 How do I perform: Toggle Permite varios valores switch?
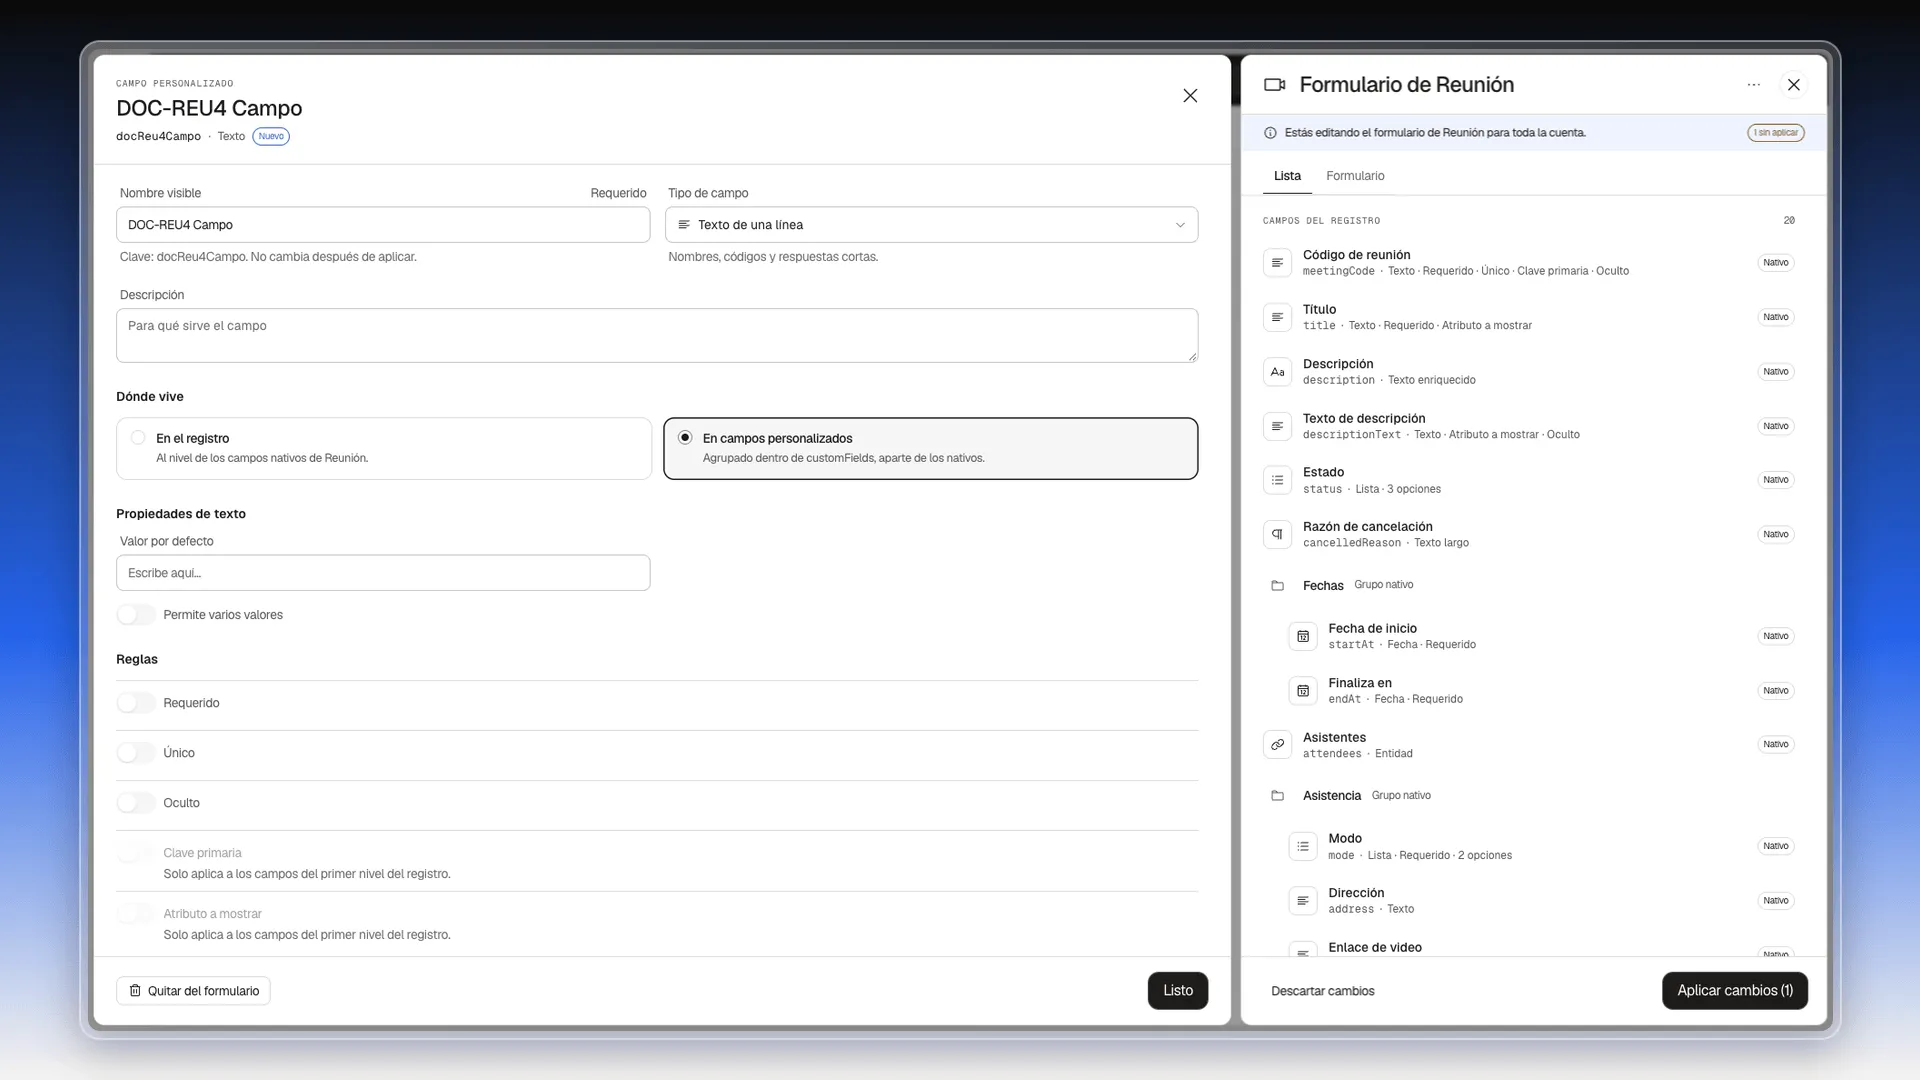(136, 615)
